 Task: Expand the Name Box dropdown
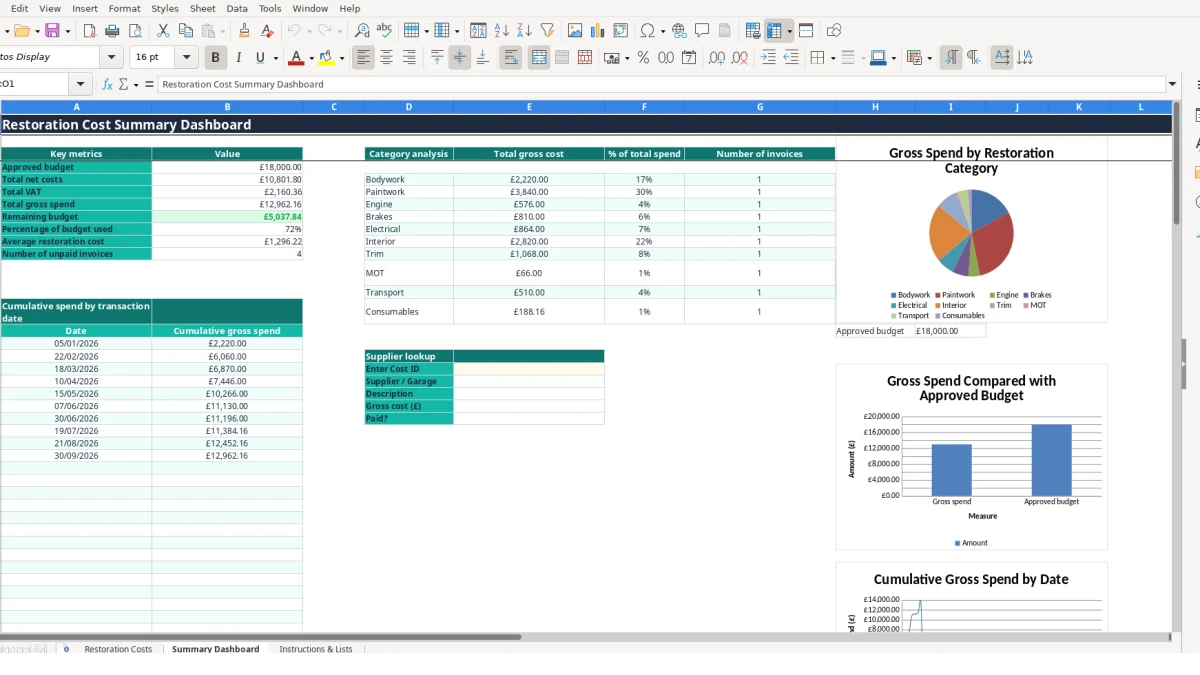(81, 84)
